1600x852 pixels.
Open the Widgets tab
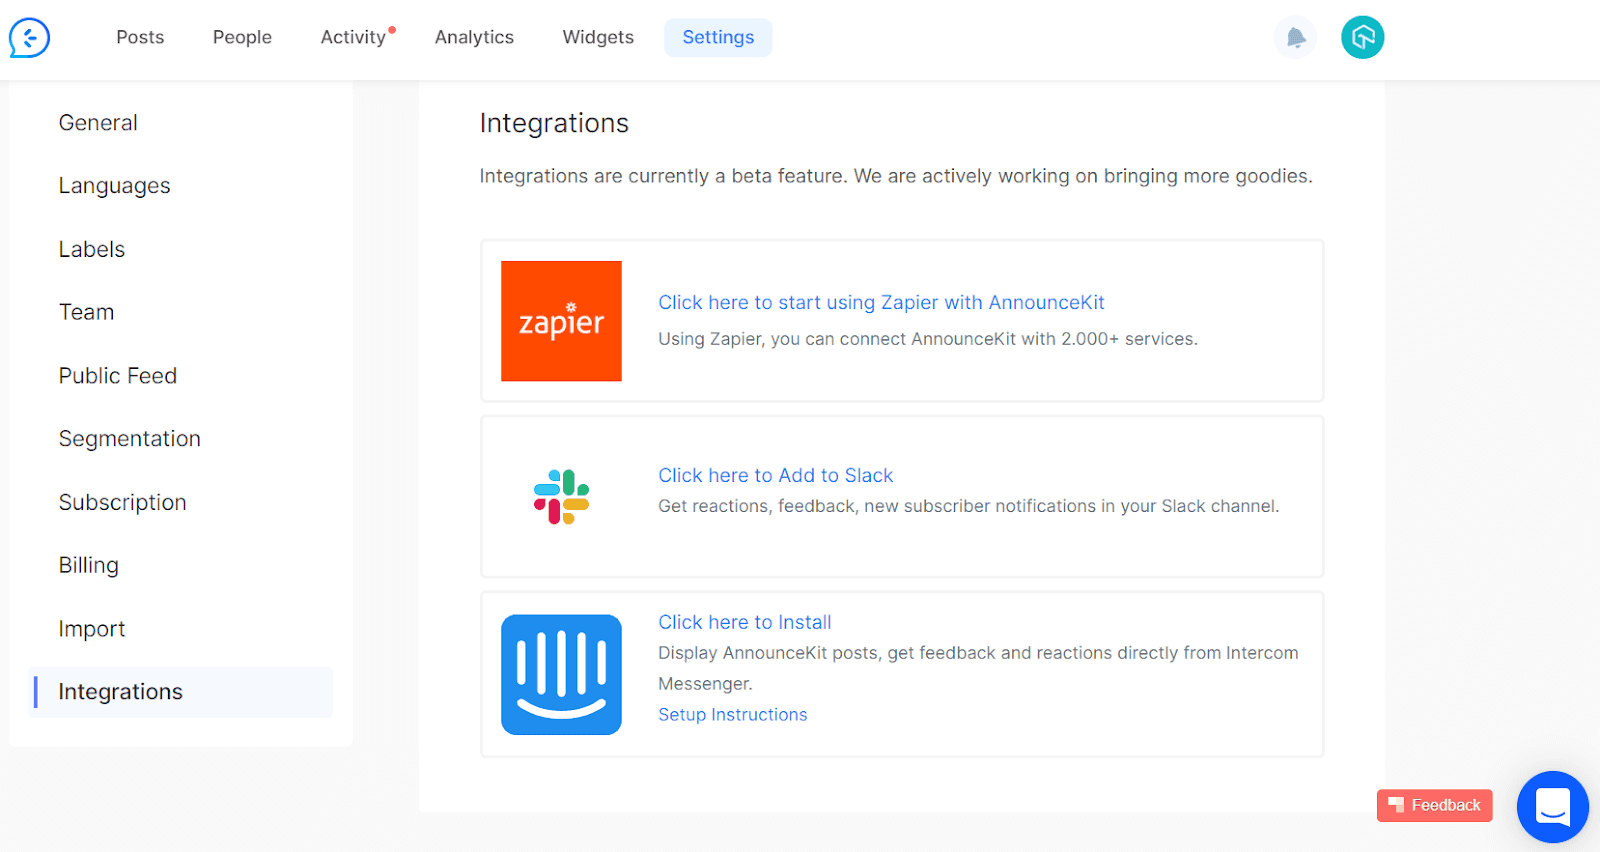pyautogui.click(x=598, y=37)
